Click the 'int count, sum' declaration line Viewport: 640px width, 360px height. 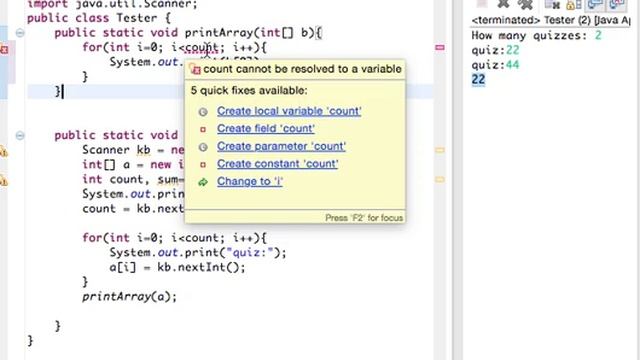tap(133, 180)
